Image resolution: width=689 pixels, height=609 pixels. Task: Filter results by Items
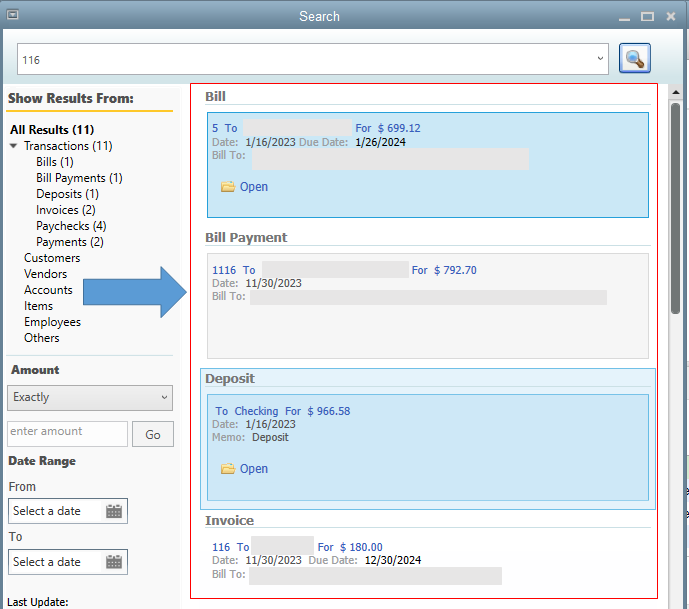[x=38, y=306]
